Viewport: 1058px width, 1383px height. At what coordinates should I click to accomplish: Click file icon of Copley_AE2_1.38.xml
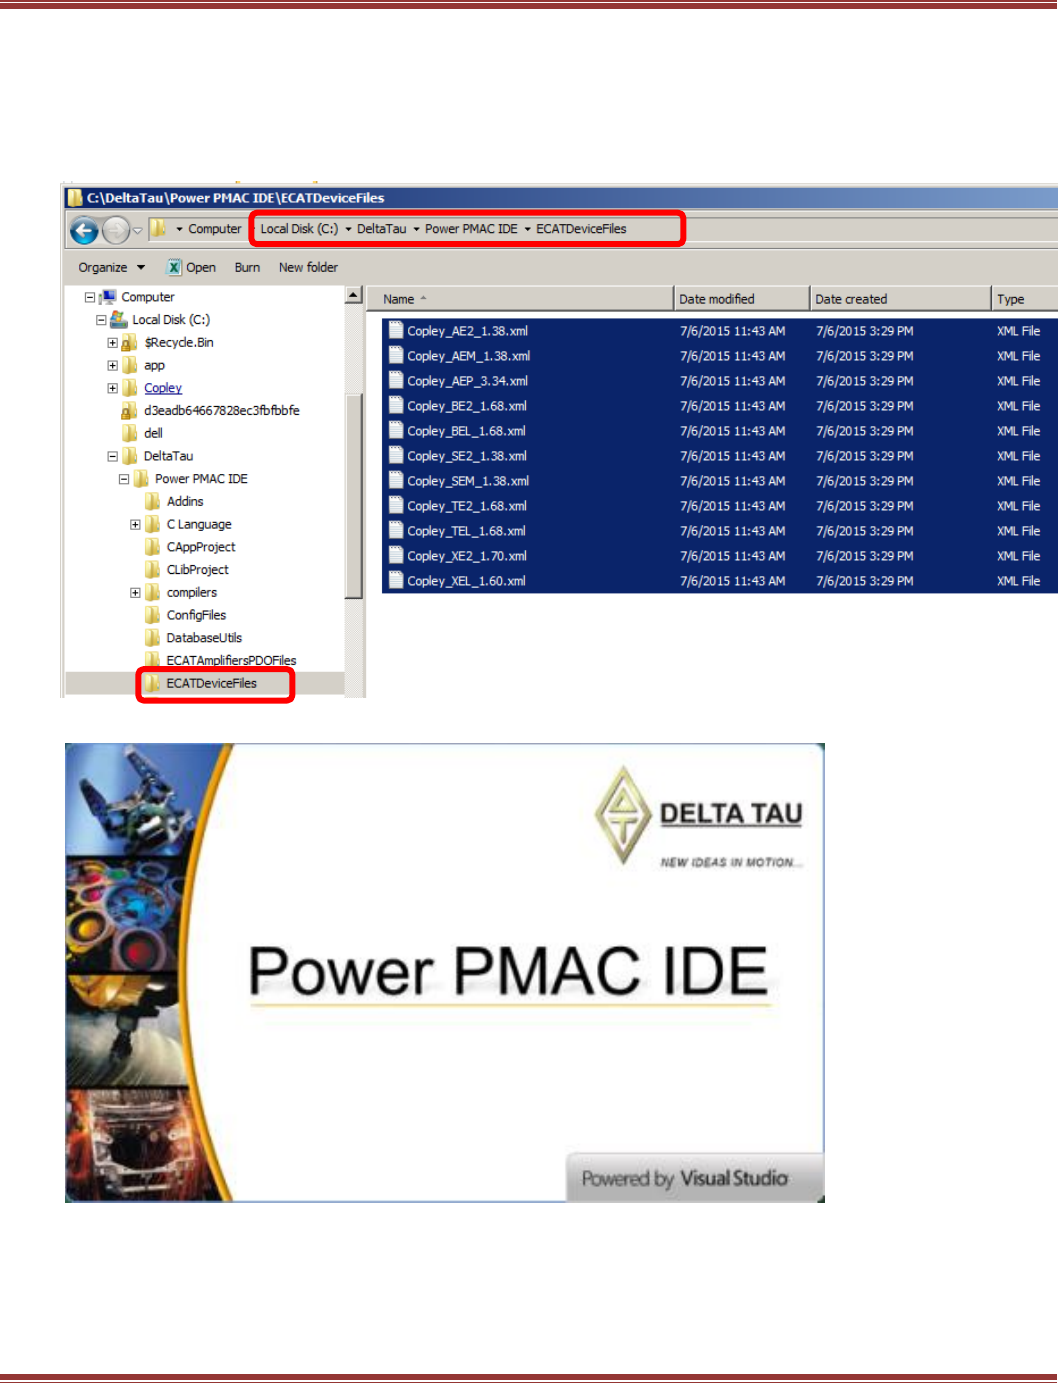click(x=396, y=330)
